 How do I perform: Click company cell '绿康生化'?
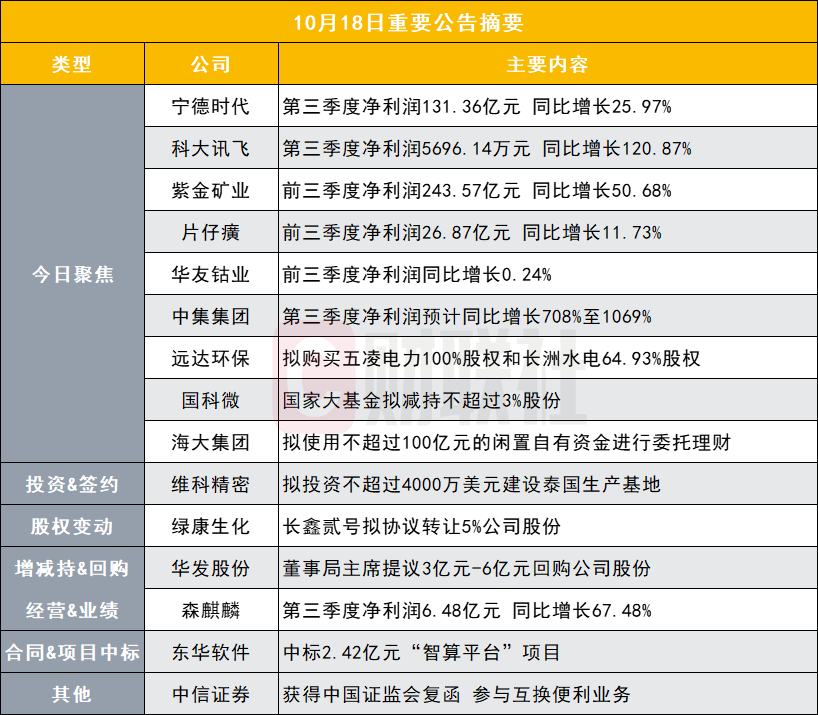(x=211, y=526)
